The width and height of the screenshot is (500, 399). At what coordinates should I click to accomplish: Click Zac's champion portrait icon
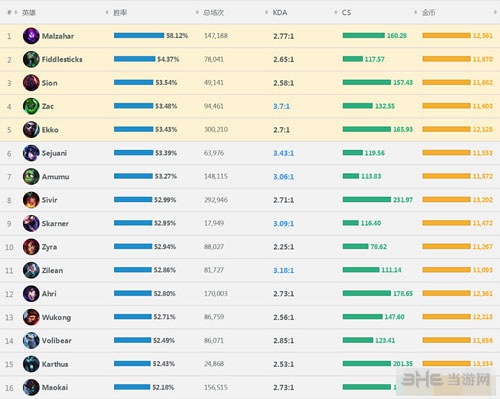[x=31, y=106]
